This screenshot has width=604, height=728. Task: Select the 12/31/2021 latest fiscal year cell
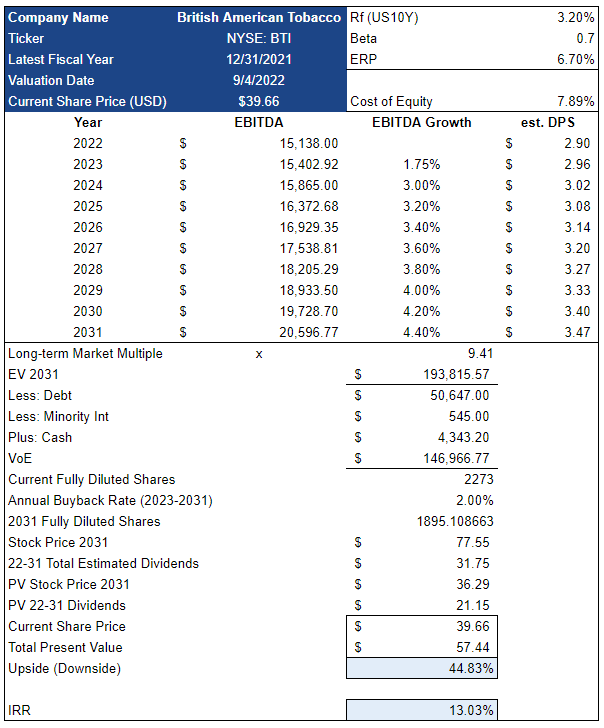click(259, 59)
